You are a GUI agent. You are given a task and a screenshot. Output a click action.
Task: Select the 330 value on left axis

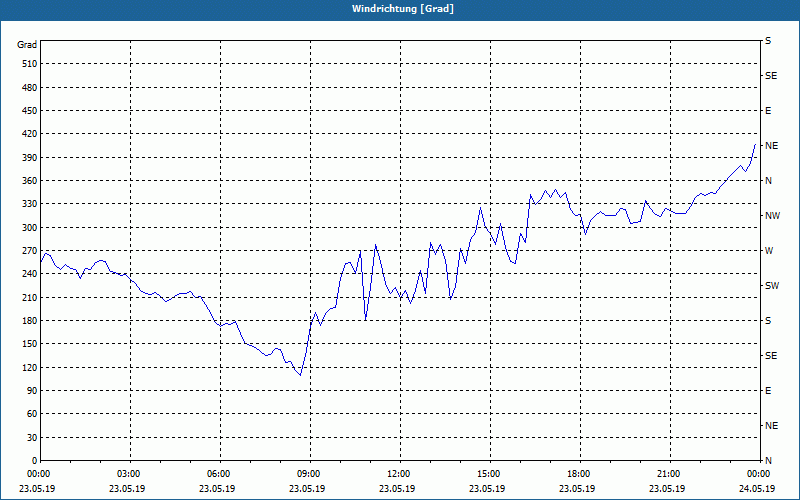[30, 204]
